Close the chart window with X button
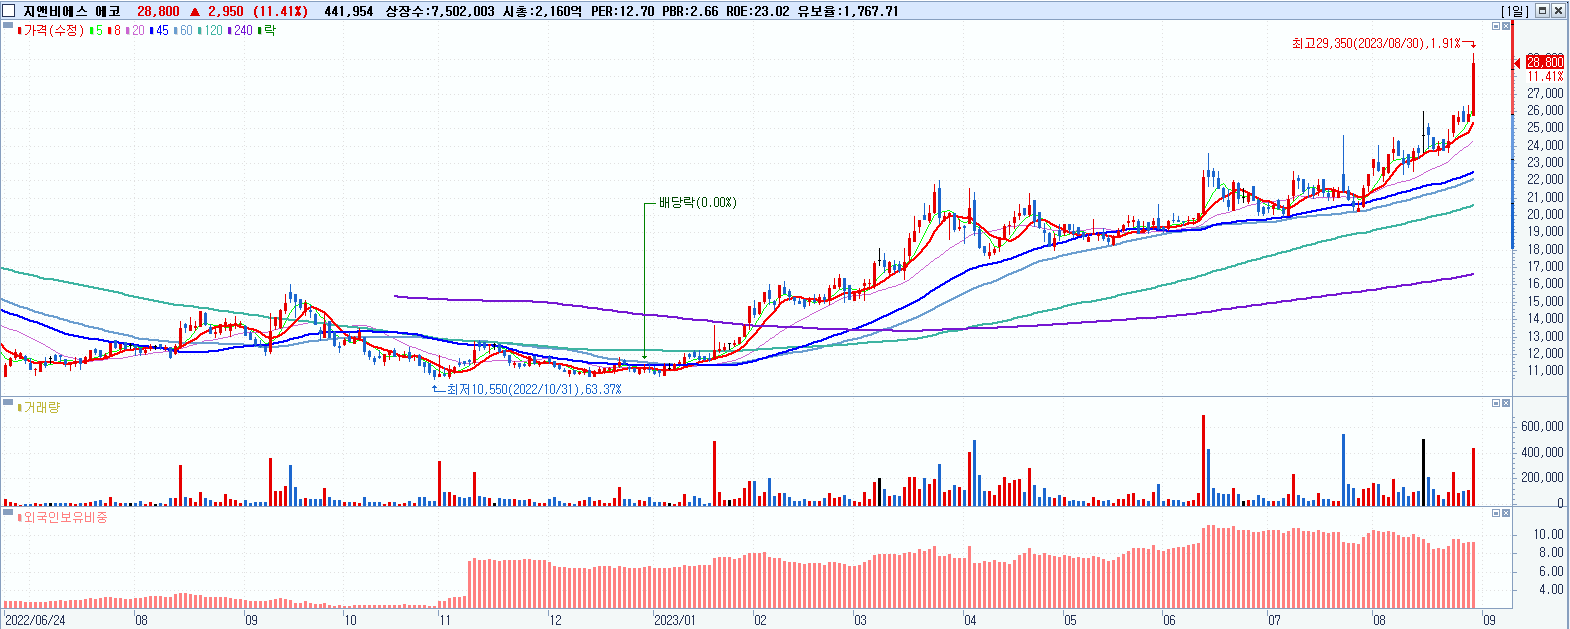The width and height of the screenshot is (1570, 629). 1558,11
